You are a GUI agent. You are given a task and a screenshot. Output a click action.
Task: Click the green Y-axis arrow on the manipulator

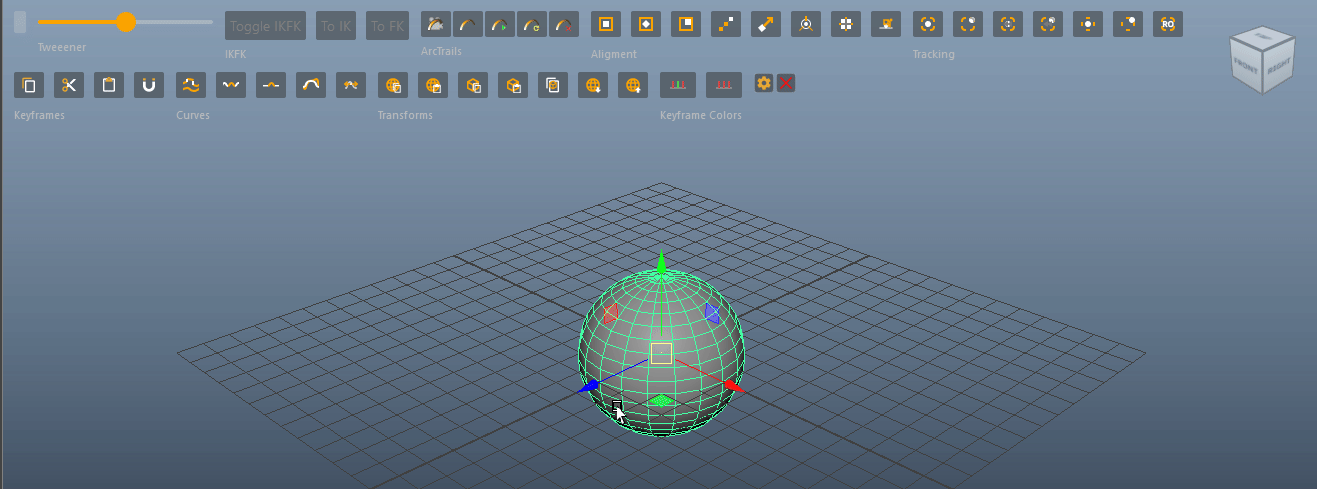[x=660, y=263]
